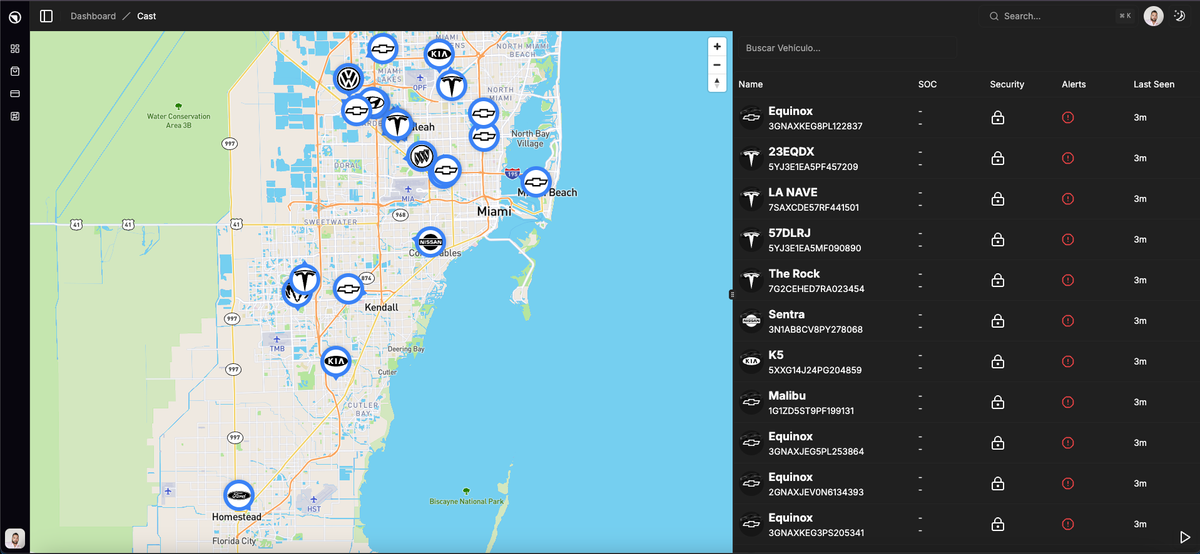Click the lock icon for 23EQDX
The width and height of the screenshot is (1200, 554).
click(997, 158)
